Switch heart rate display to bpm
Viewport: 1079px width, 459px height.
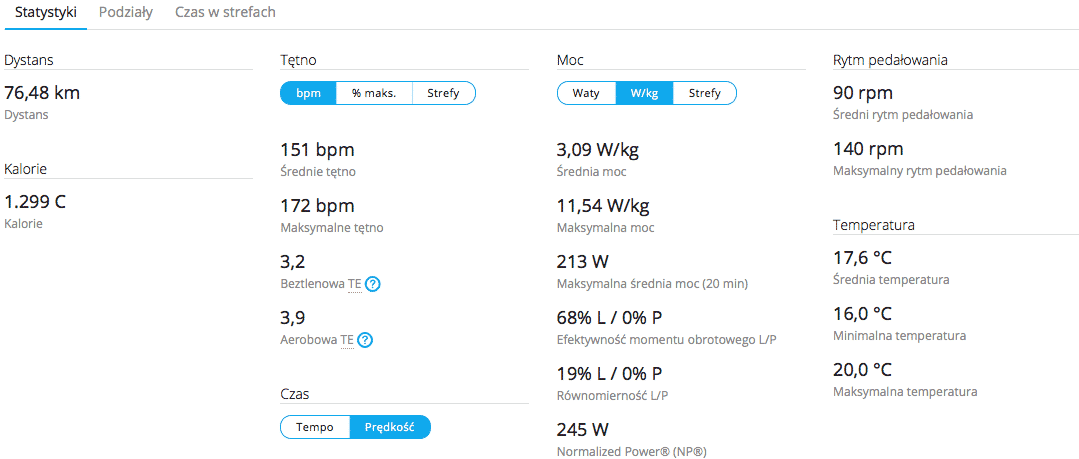click(308, 93)
